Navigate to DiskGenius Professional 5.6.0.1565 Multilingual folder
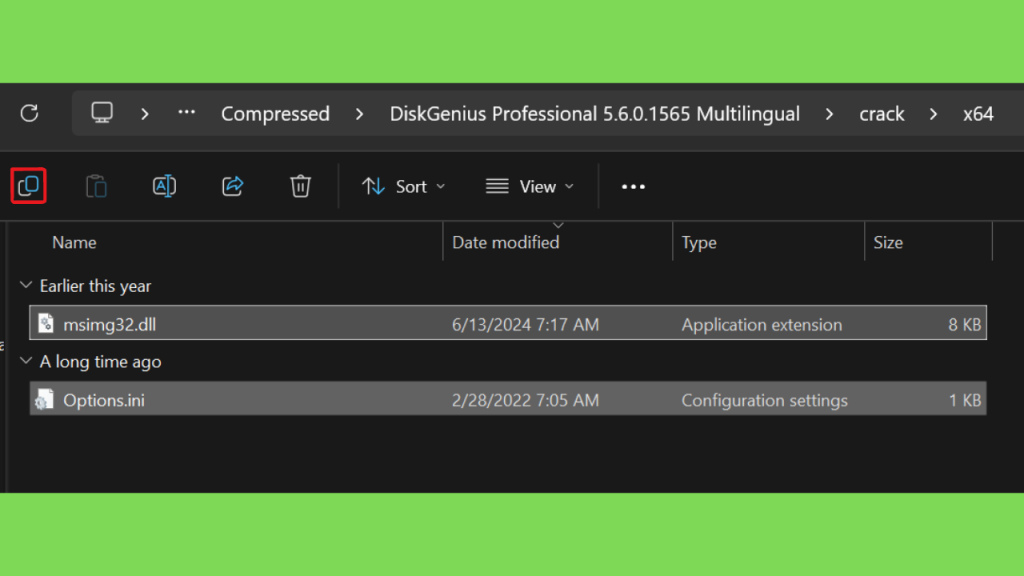This screenshot has height=576, width=1024. point(595,114)
